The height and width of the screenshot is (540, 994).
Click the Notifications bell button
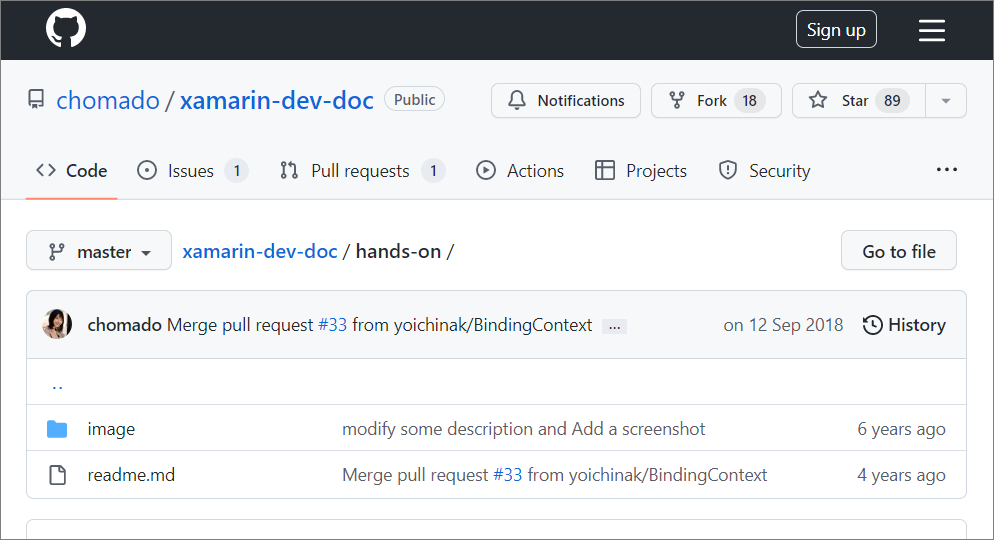[x=566, y=101]
